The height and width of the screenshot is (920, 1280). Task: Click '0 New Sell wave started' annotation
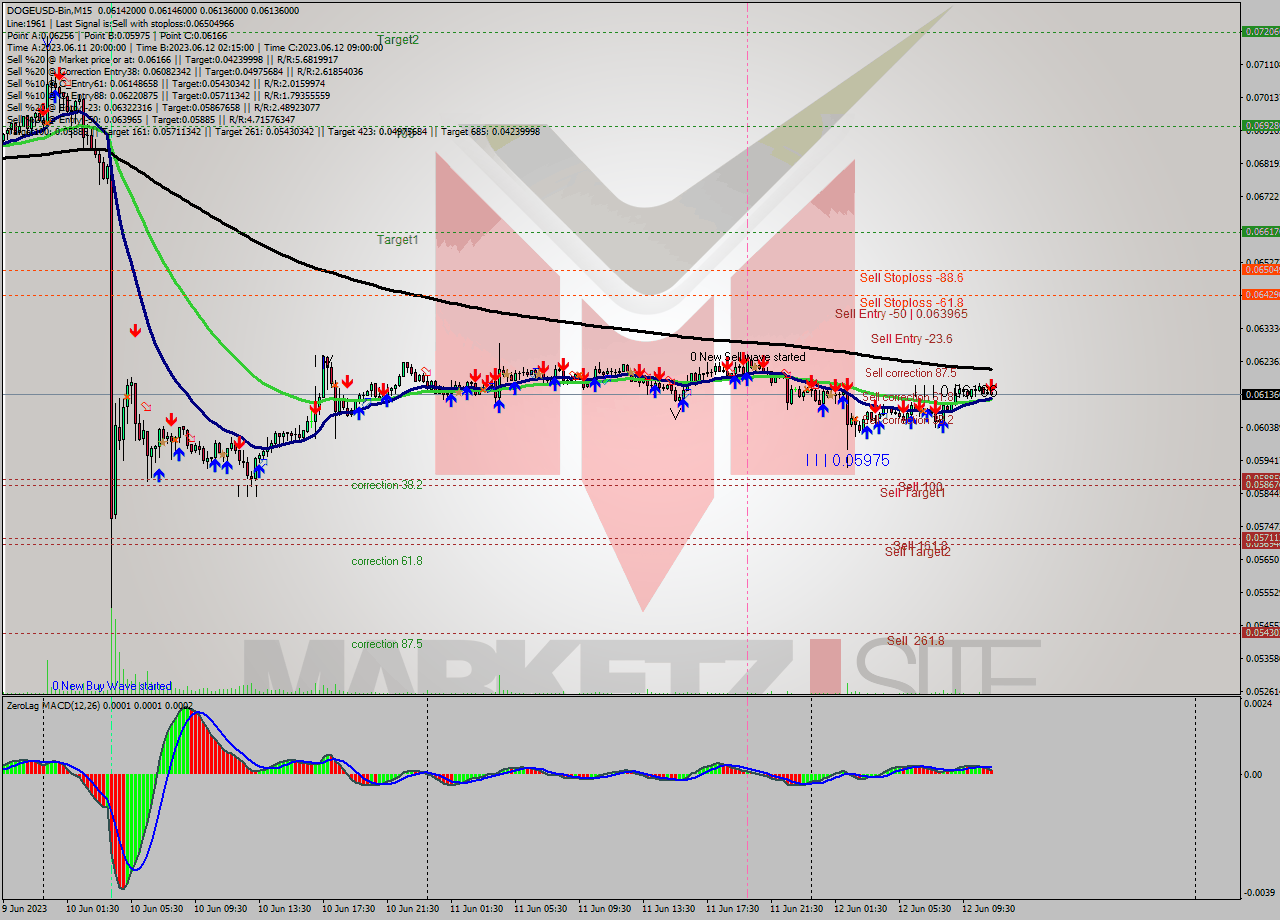tap(747, 357)
